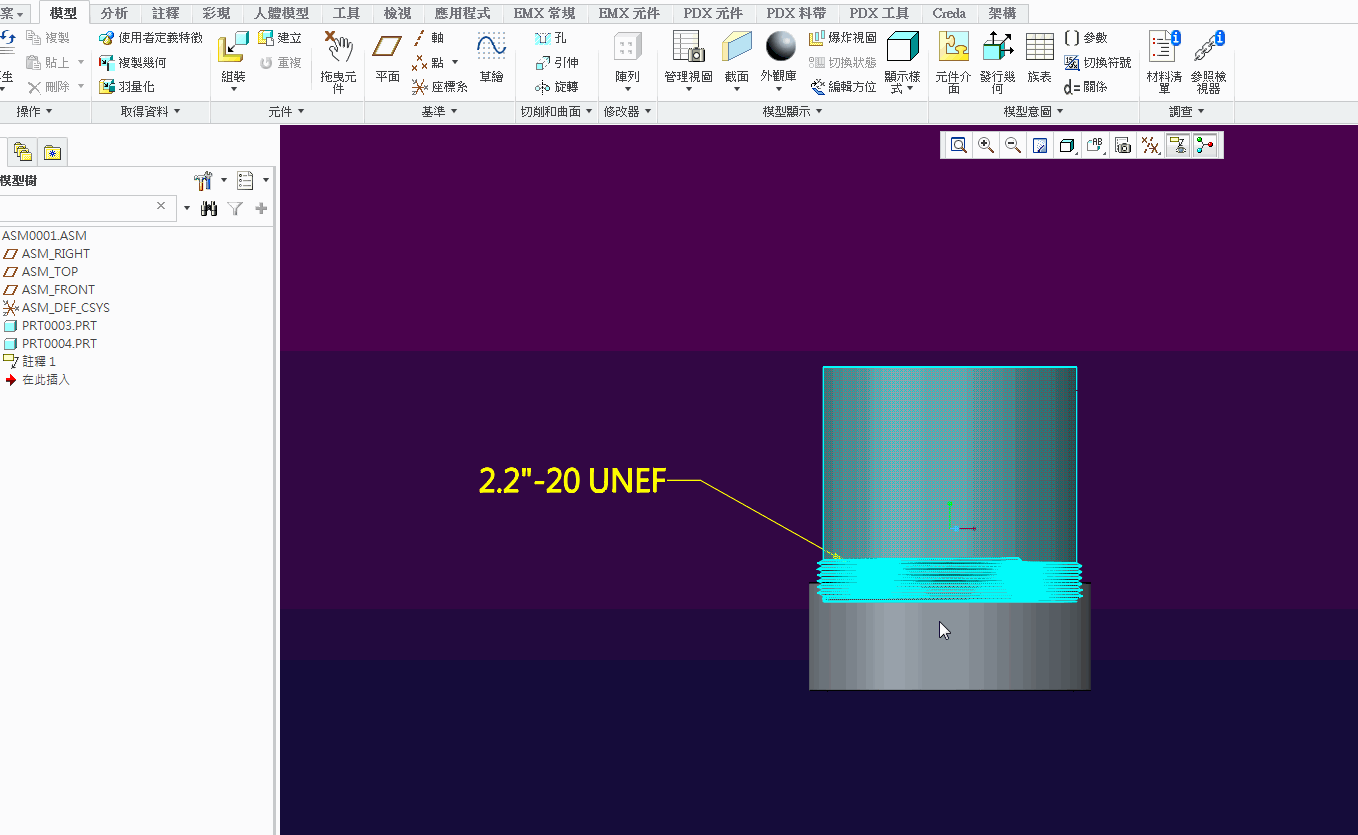Screen dimensions: 1358x835
Task: Switch to the 註釋 (Annotate) ribbon tab
Action: 166,13
